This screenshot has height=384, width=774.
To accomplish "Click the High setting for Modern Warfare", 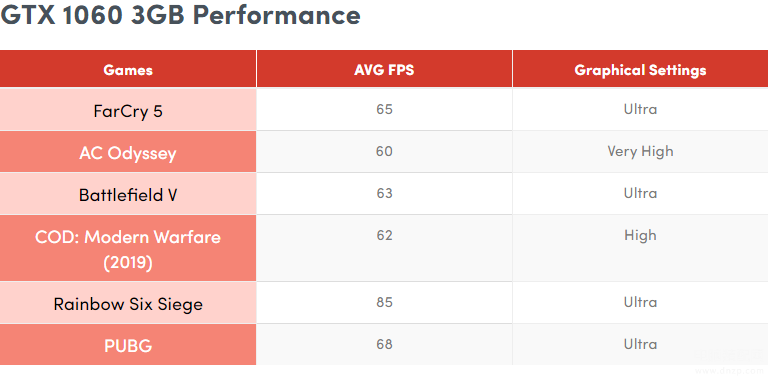I will tap(640, 235).
